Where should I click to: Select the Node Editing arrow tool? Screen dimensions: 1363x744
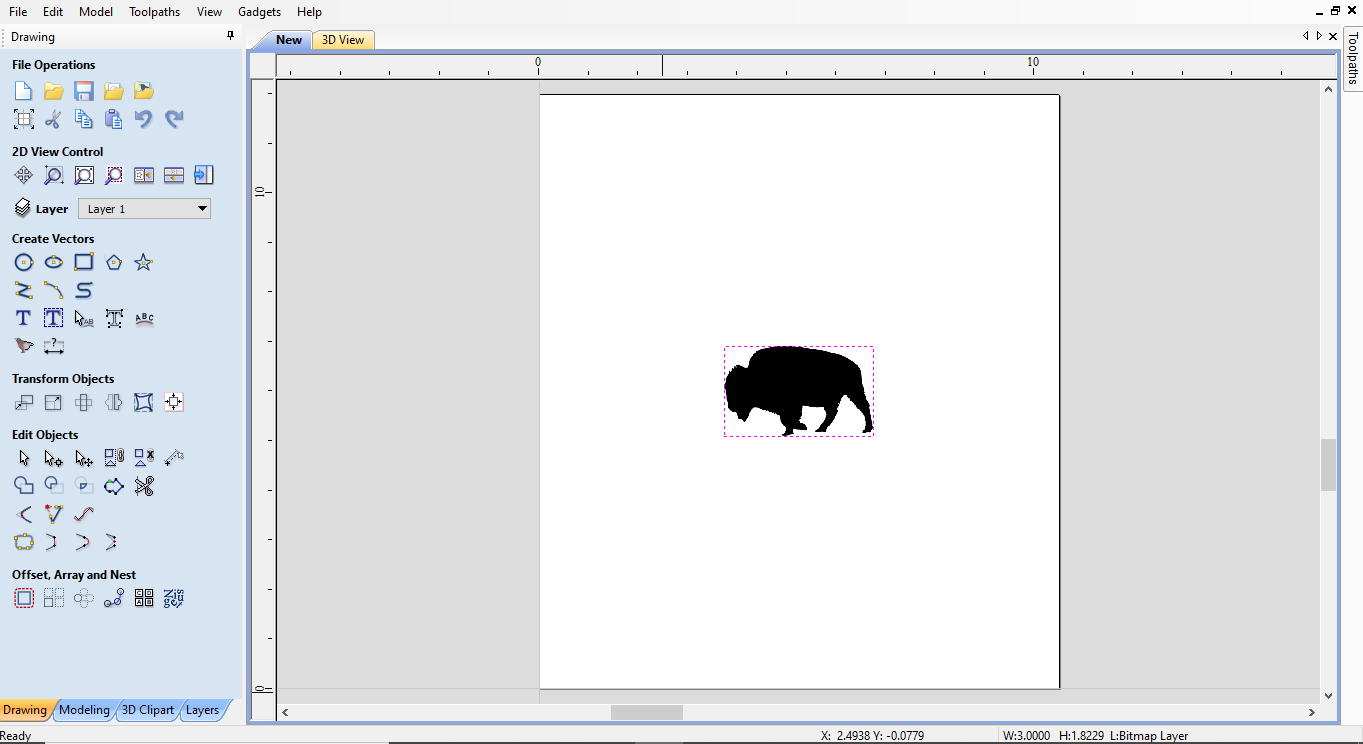pos(54,458)
